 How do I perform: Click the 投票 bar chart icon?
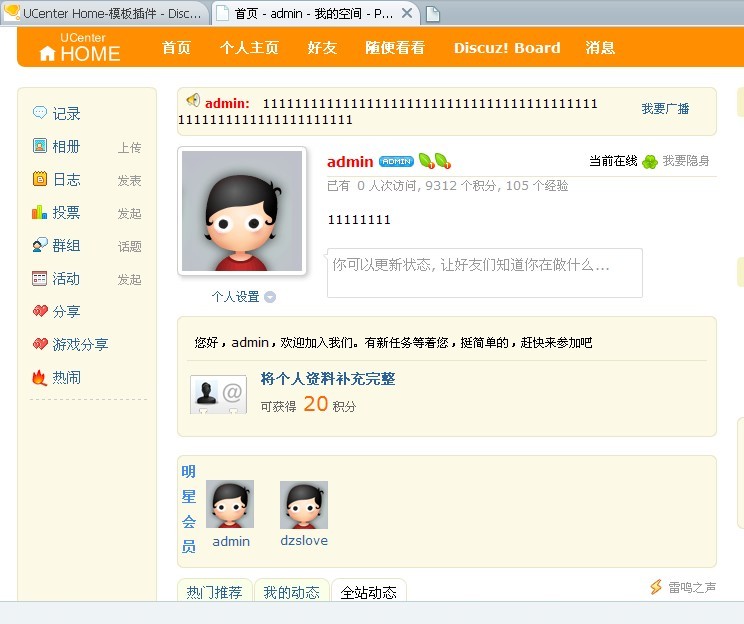point(40,212)
